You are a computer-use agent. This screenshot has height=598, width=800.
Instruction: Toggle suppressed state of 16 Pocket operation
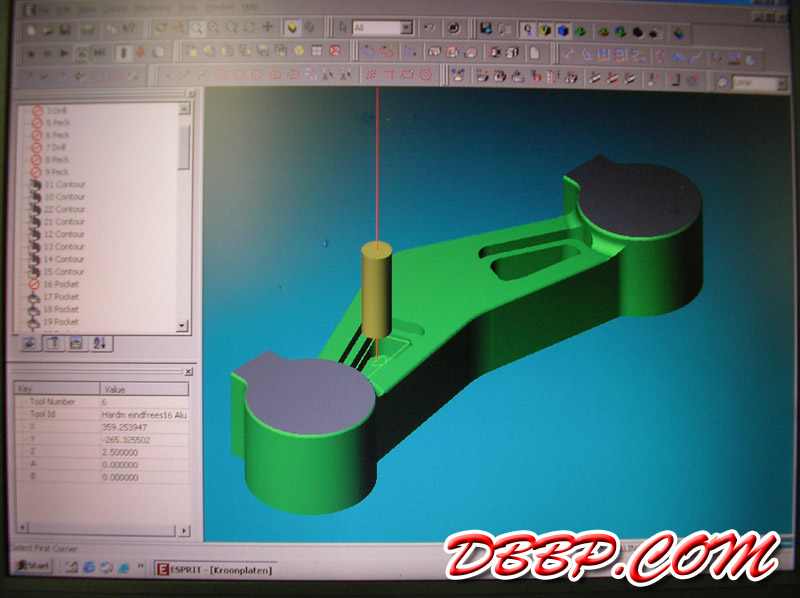coord(37,285)
